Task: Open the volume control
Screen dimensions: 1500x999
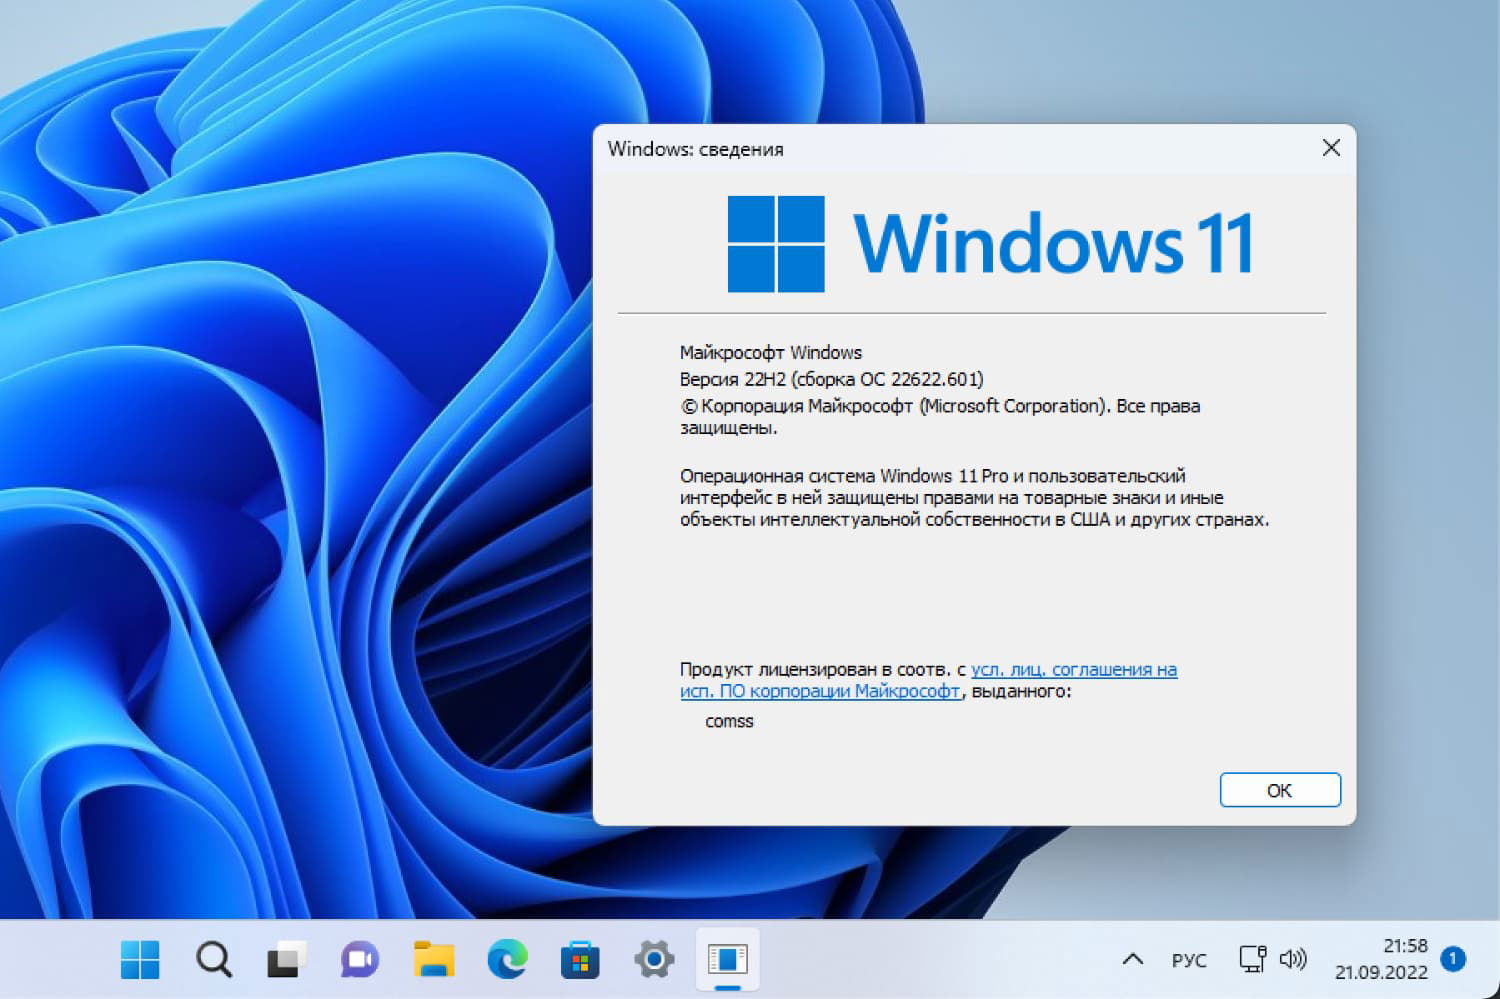Action: coord(1293,959)
